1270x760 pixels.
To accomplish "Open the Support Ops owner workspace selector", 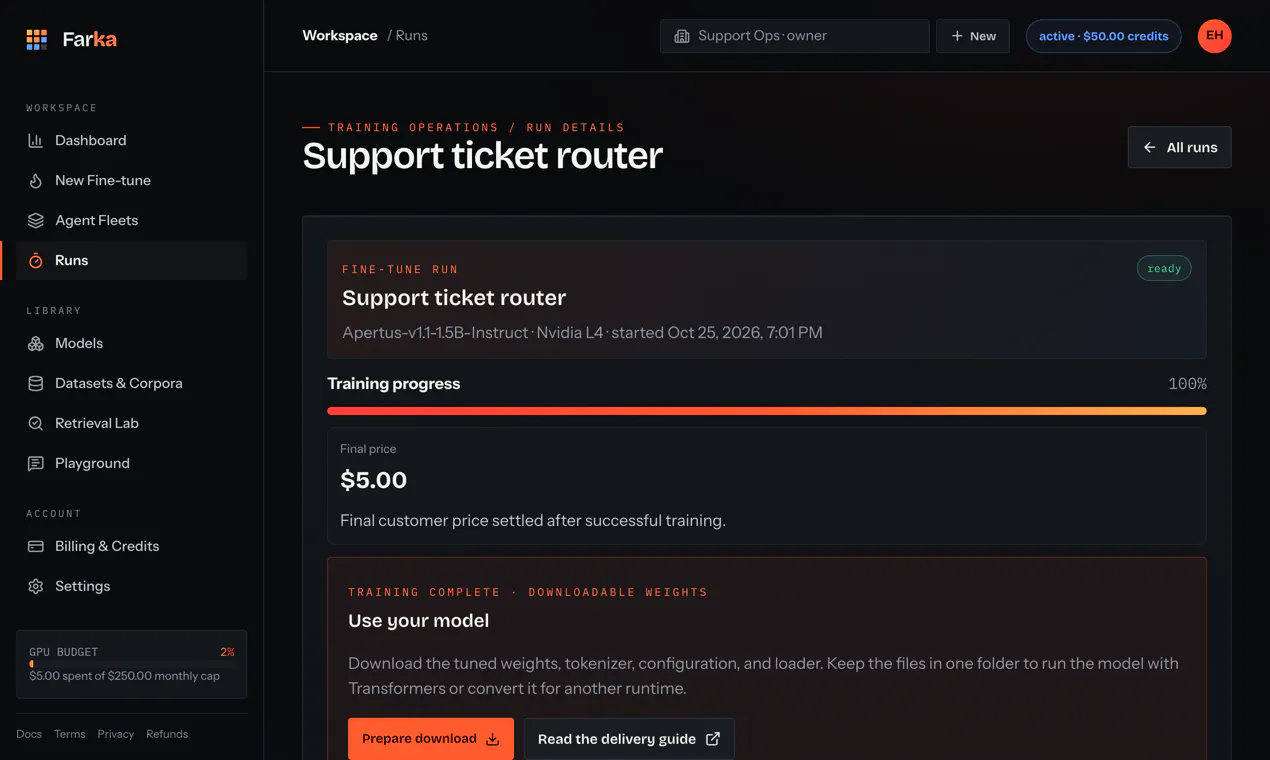I will pyautogui.click(x=794, y=36).
